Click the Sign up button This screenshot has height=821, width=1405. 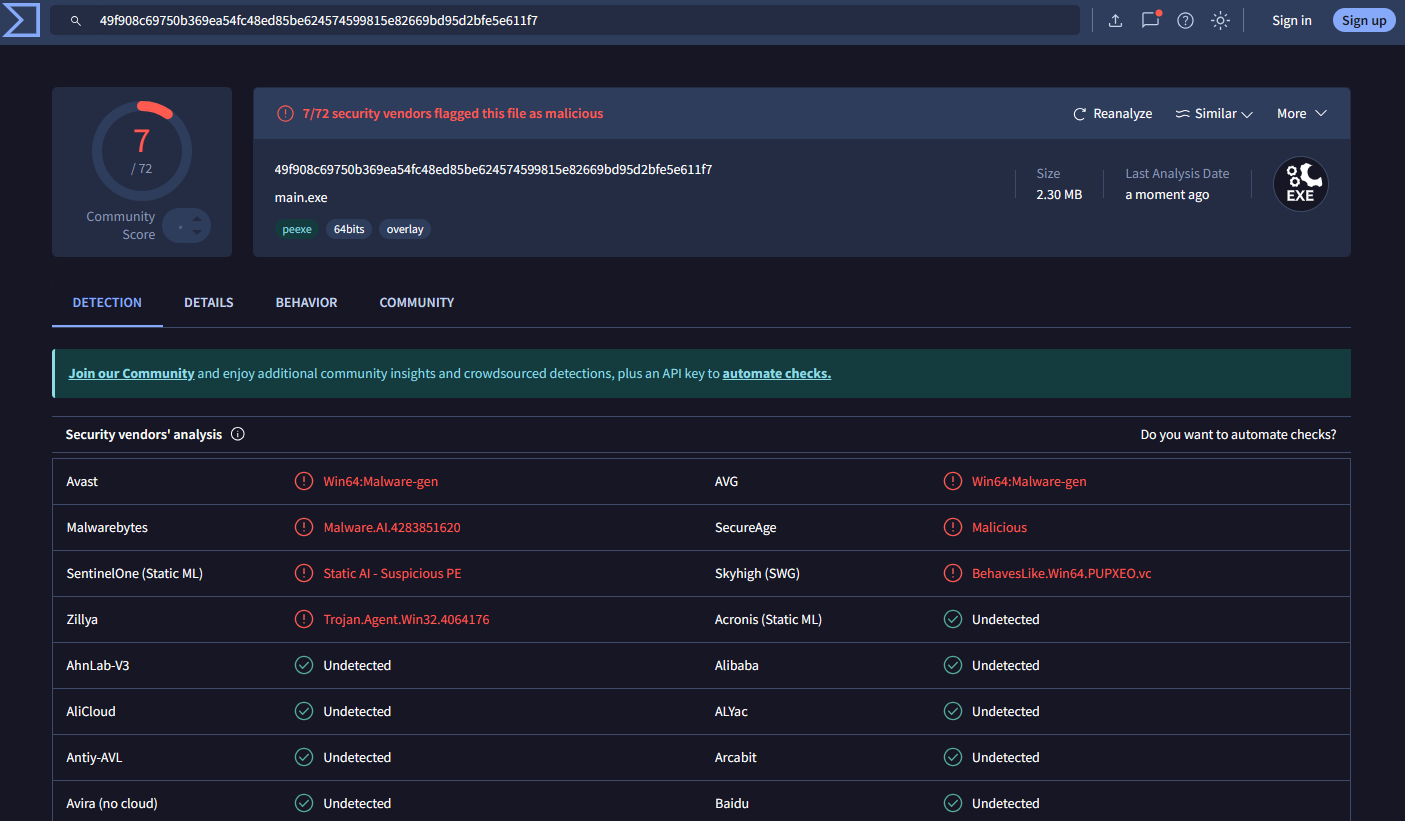point(1364,20)
